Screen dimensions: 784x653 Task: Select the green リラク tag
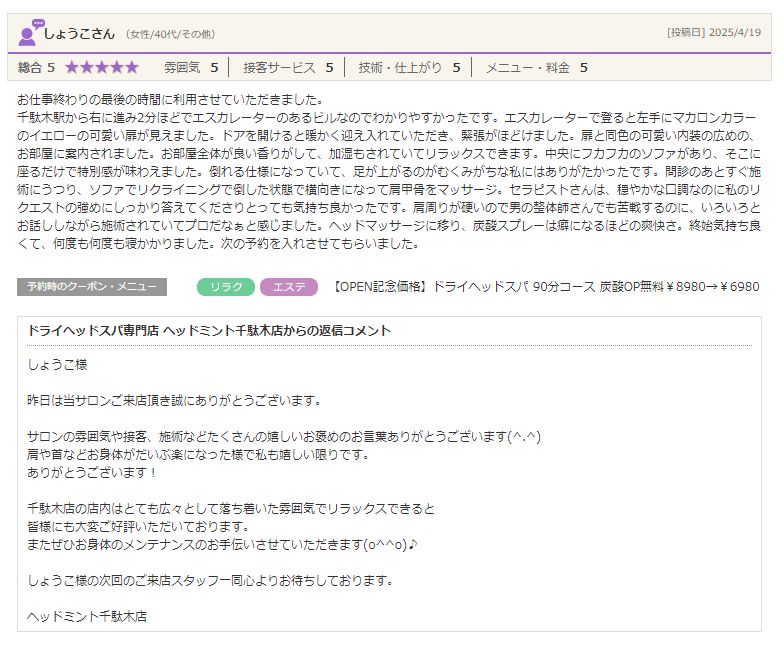226,287
